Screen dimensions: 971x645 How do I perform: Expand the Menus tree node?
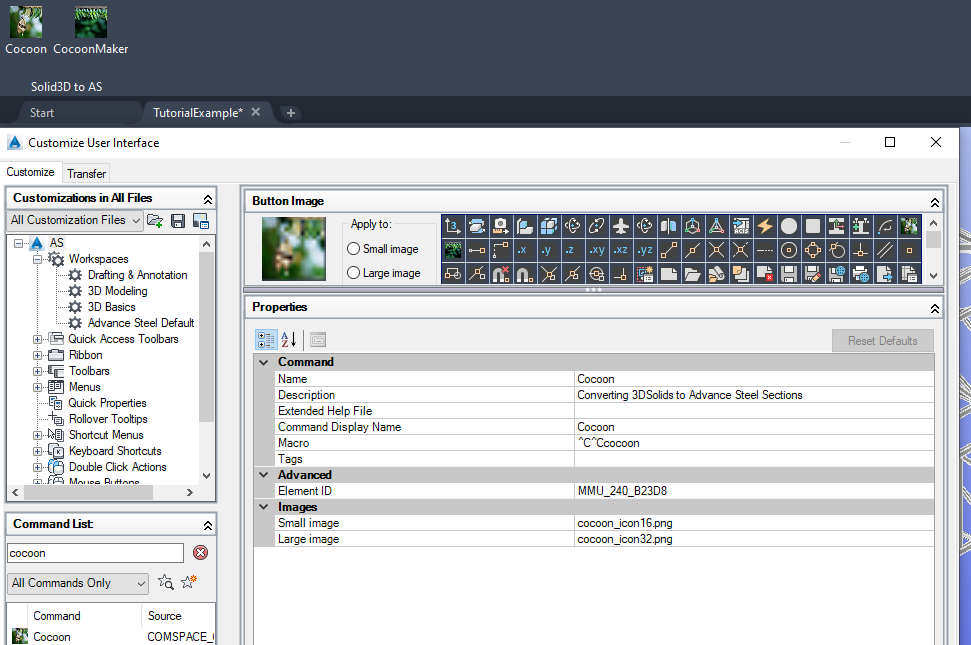(38, 387)
